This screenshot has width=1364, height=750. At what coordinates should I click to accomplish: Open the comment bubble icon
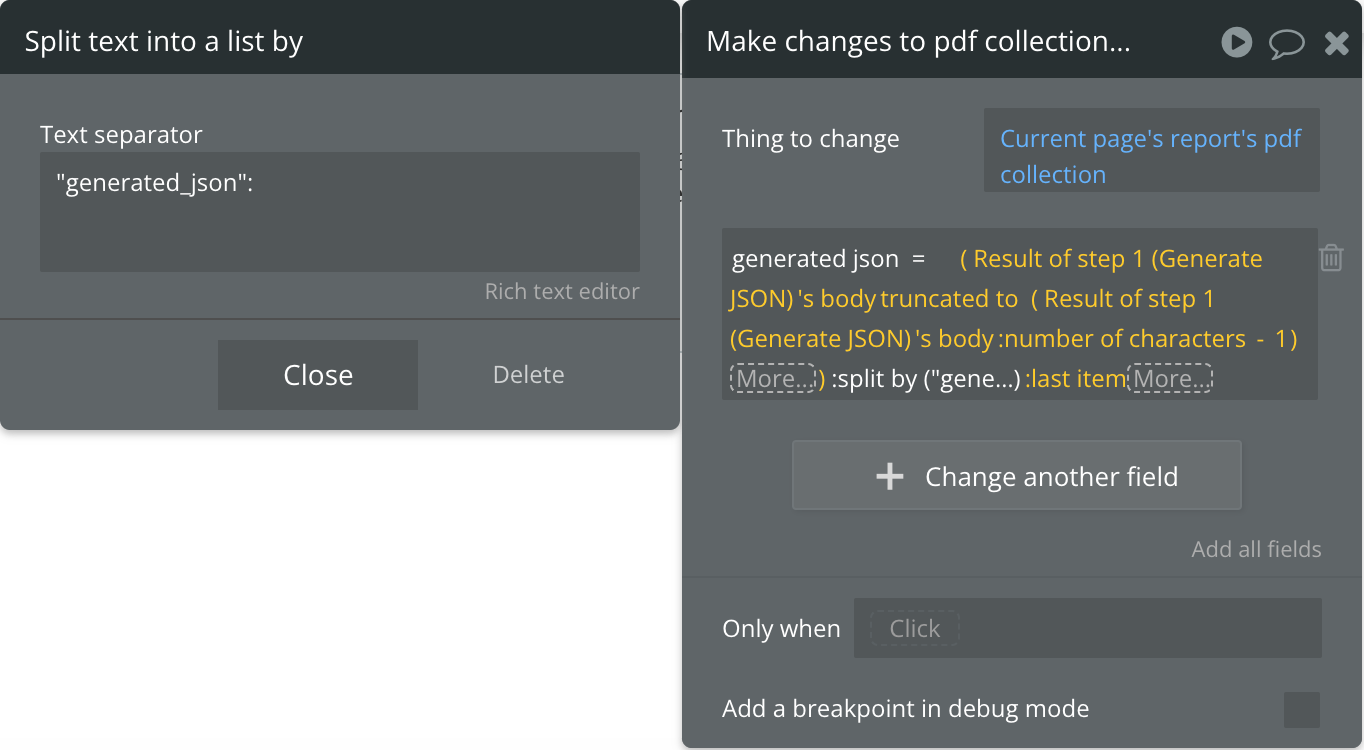(1287, 43)
